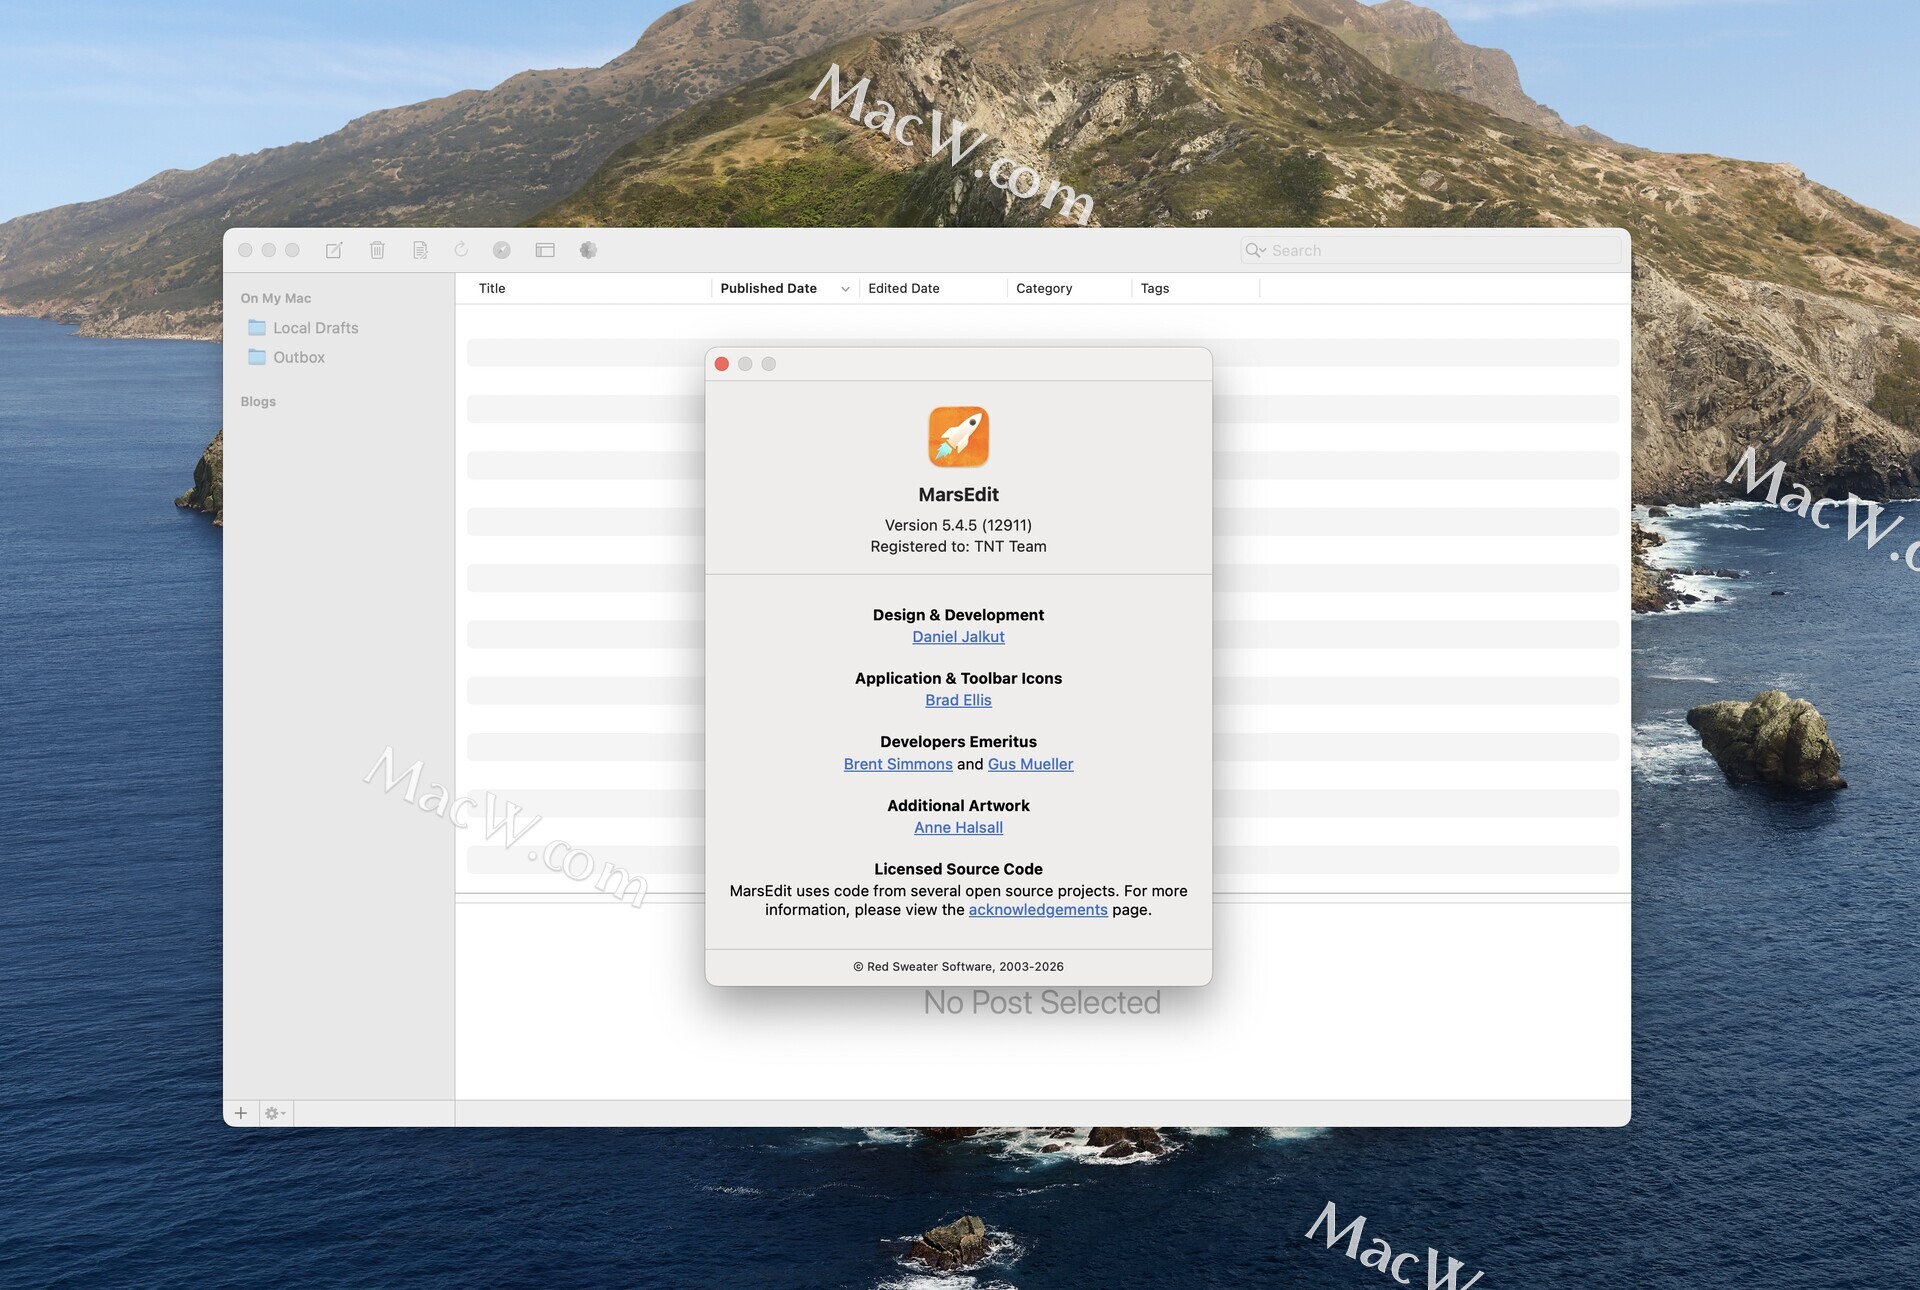Click the compass View on Web toolbar icon
This screenshot has width=1920, height=1290.
coord(502,250)
